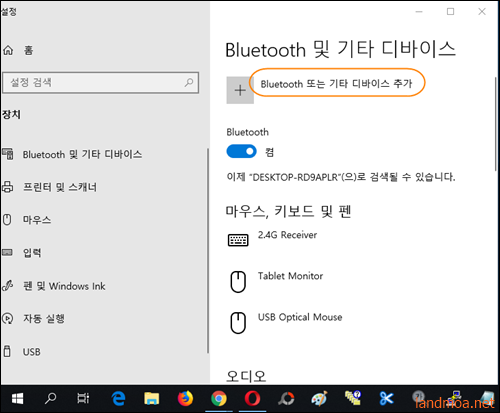Click the printer icon in the sidebar
500x413 pixels.
(x=8, y=187)
